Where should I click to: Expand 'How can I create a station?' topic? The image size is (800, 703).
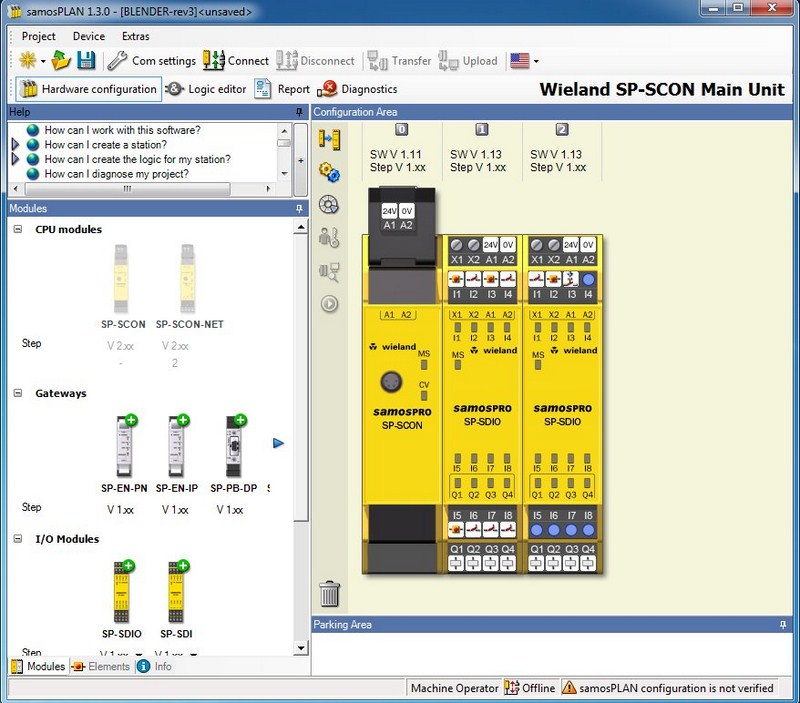(x=15, y=144)
